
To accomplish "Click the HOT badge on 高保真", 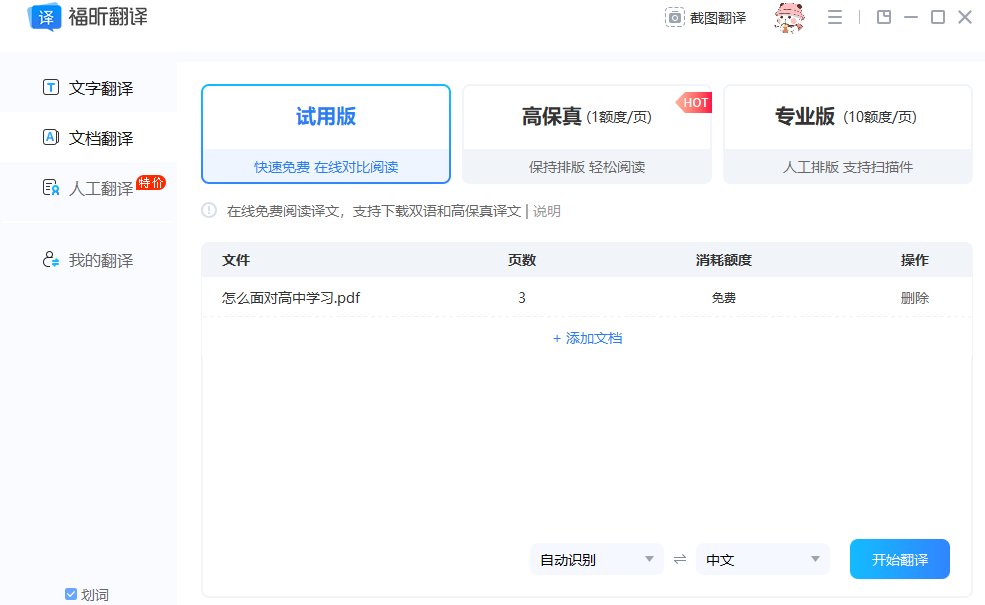I will pos(695,102).
